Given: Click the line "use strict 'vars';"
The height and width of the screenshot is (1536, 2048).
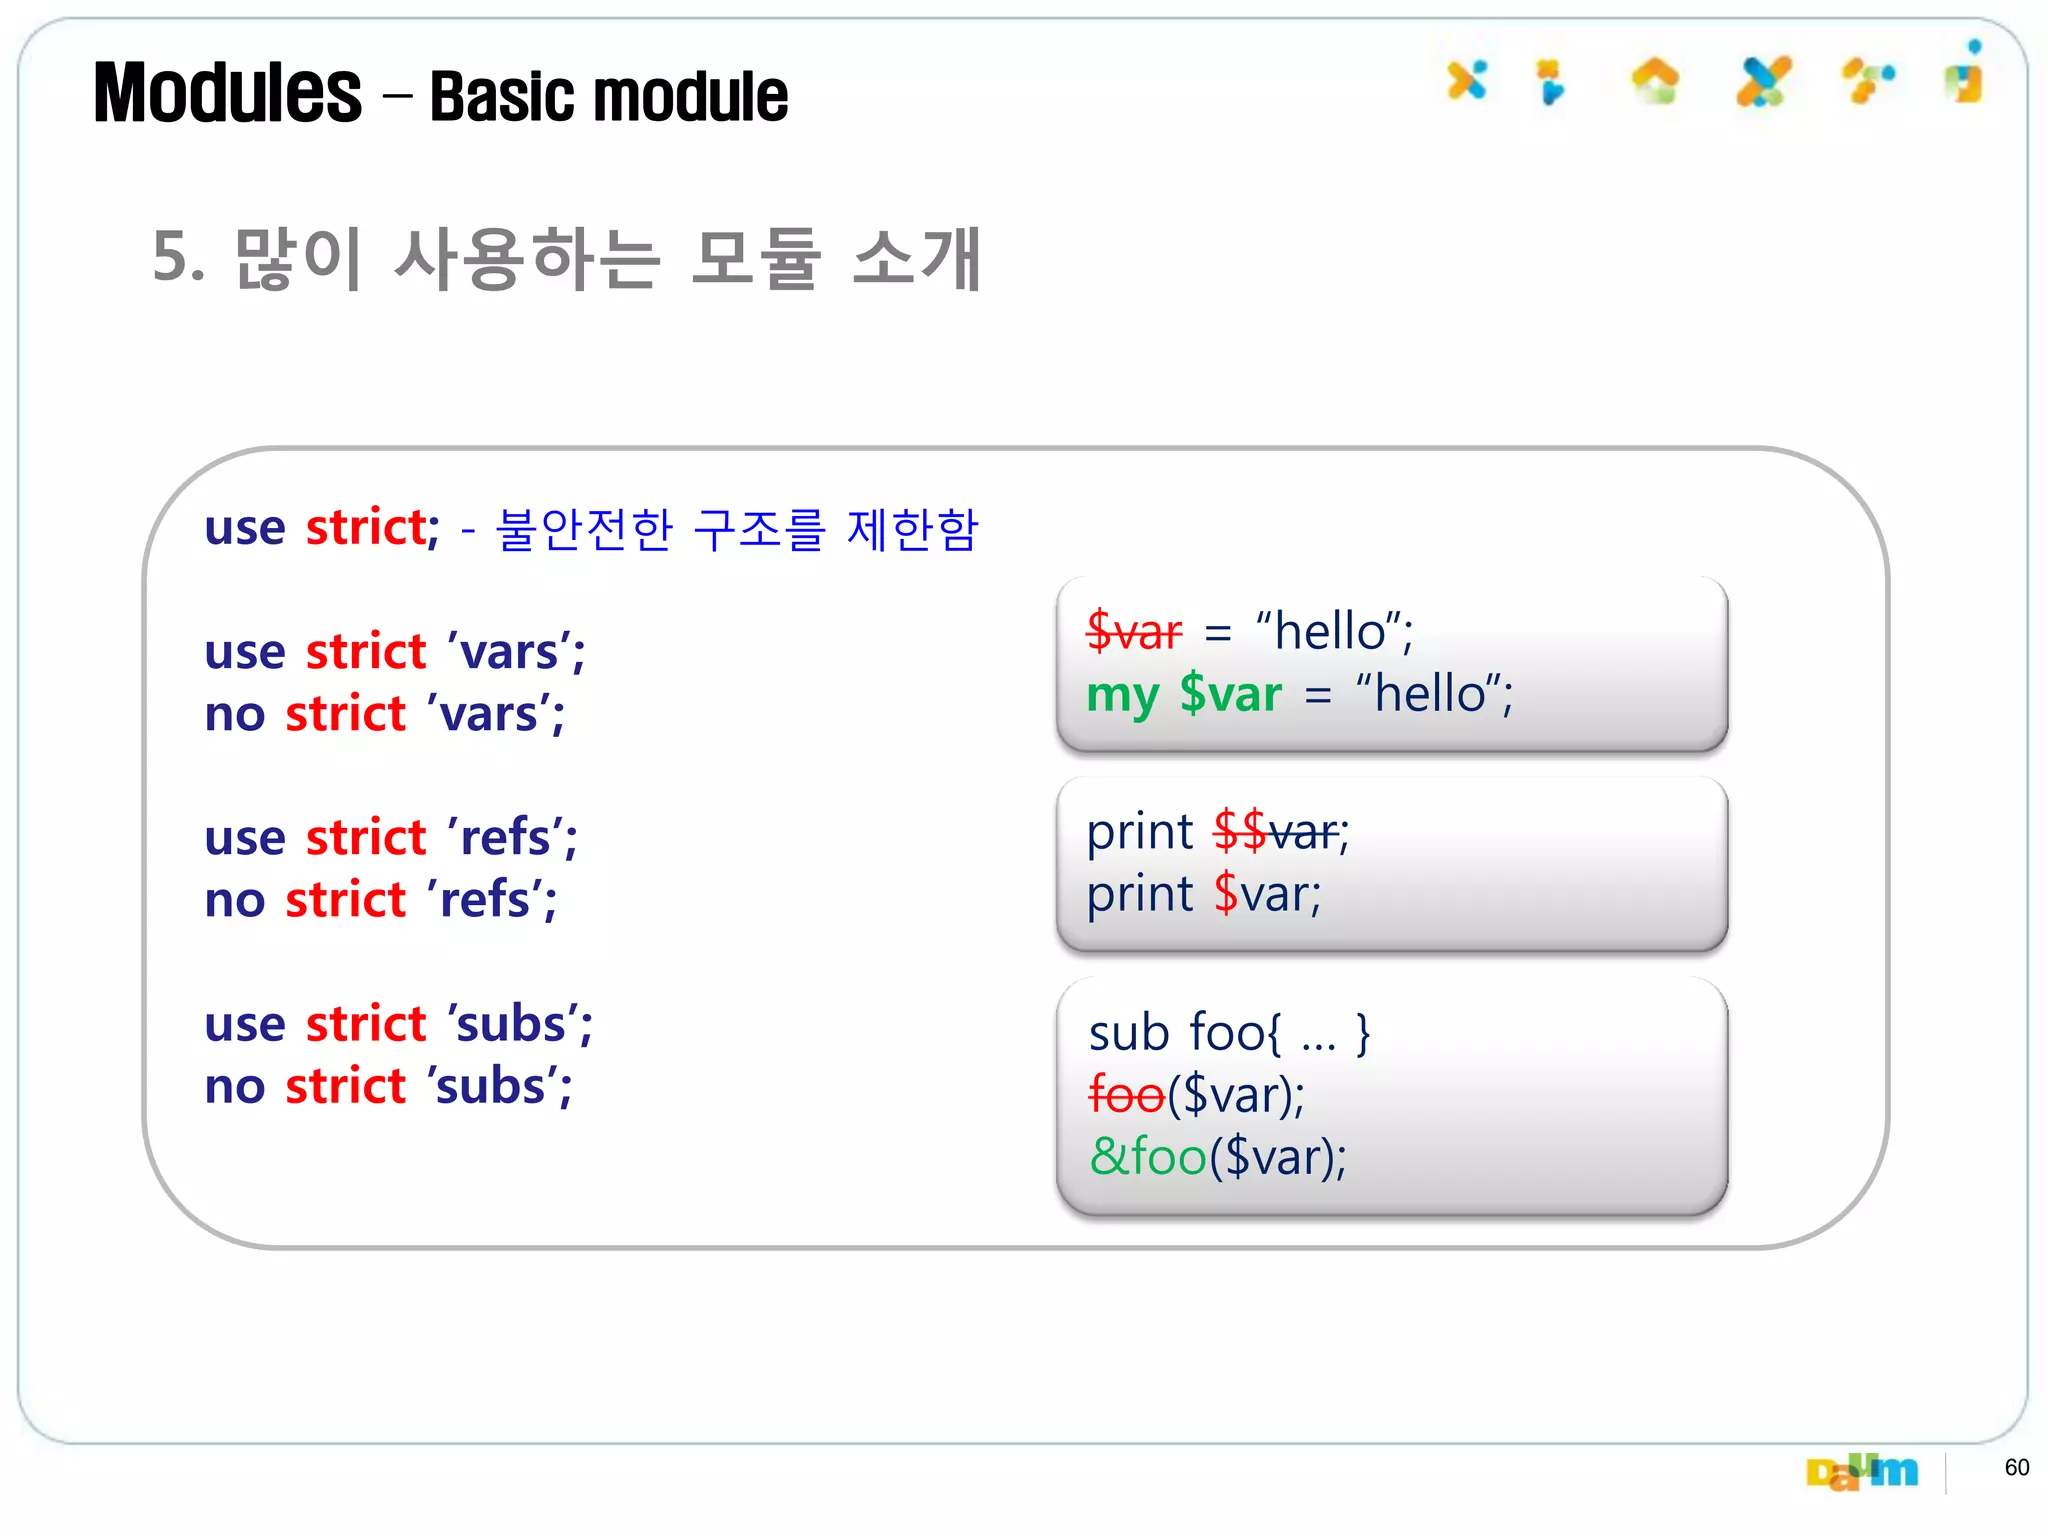Looking at the screenshot, I should coord(395,652).
